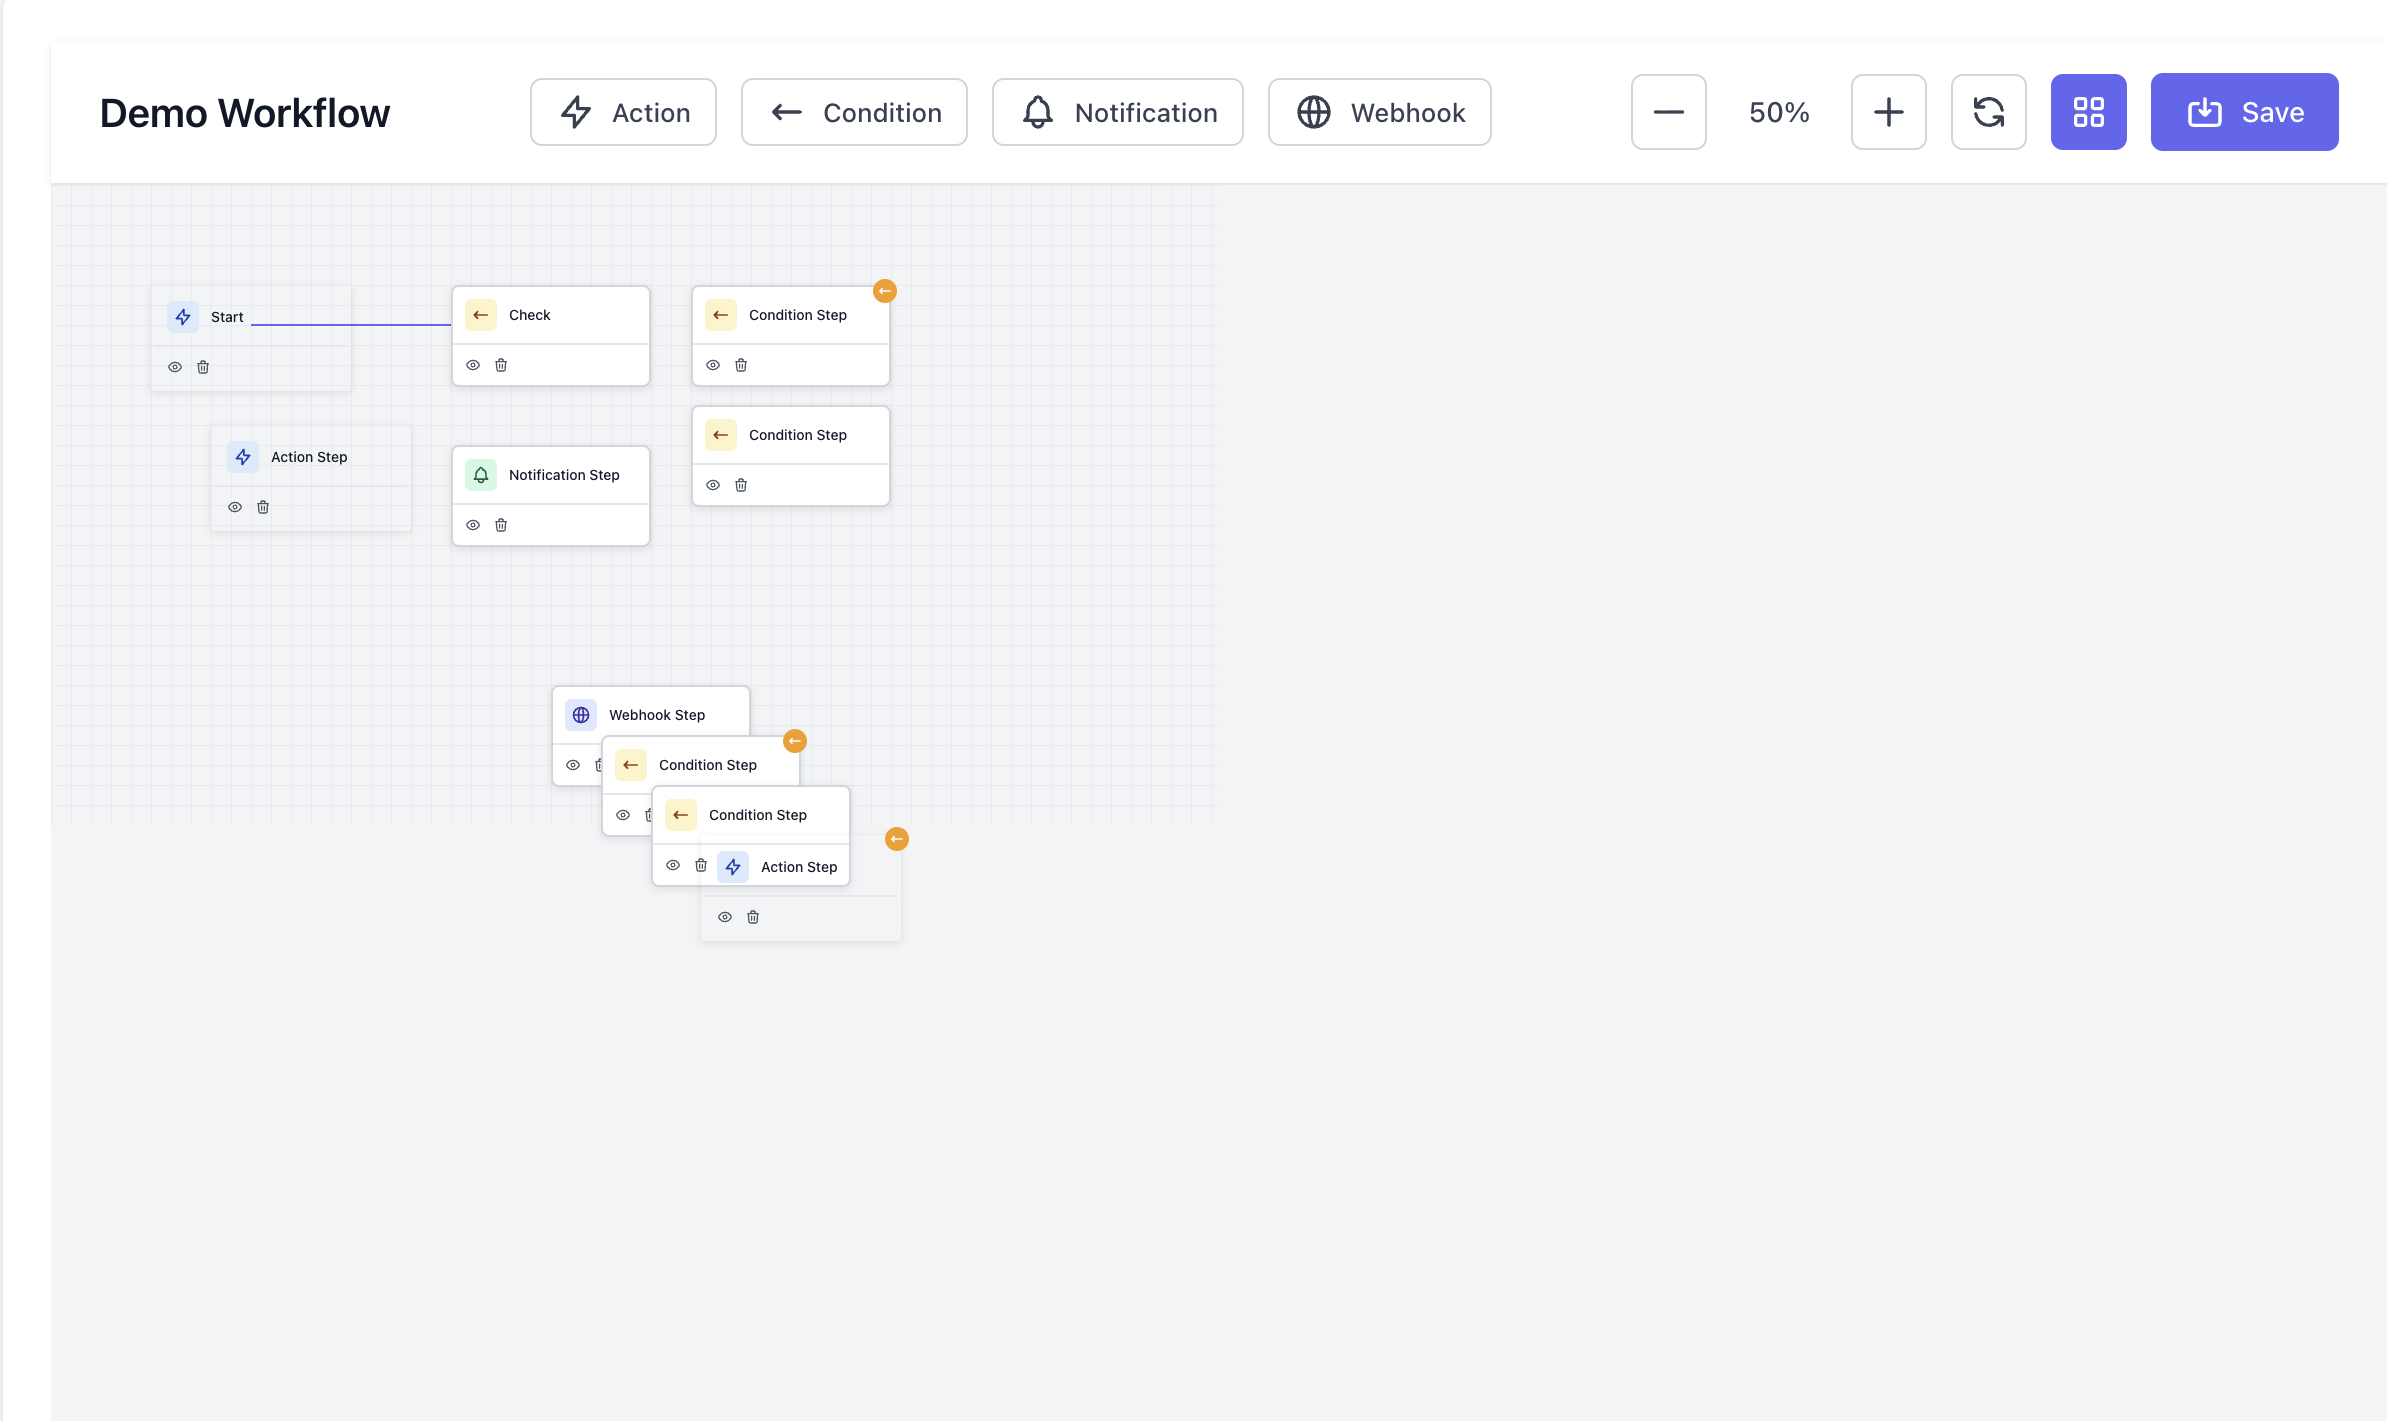Zoom in using the plus icon
Image resolution: width=2387 pixels, height=1421 pixels.
[1887, 112]
